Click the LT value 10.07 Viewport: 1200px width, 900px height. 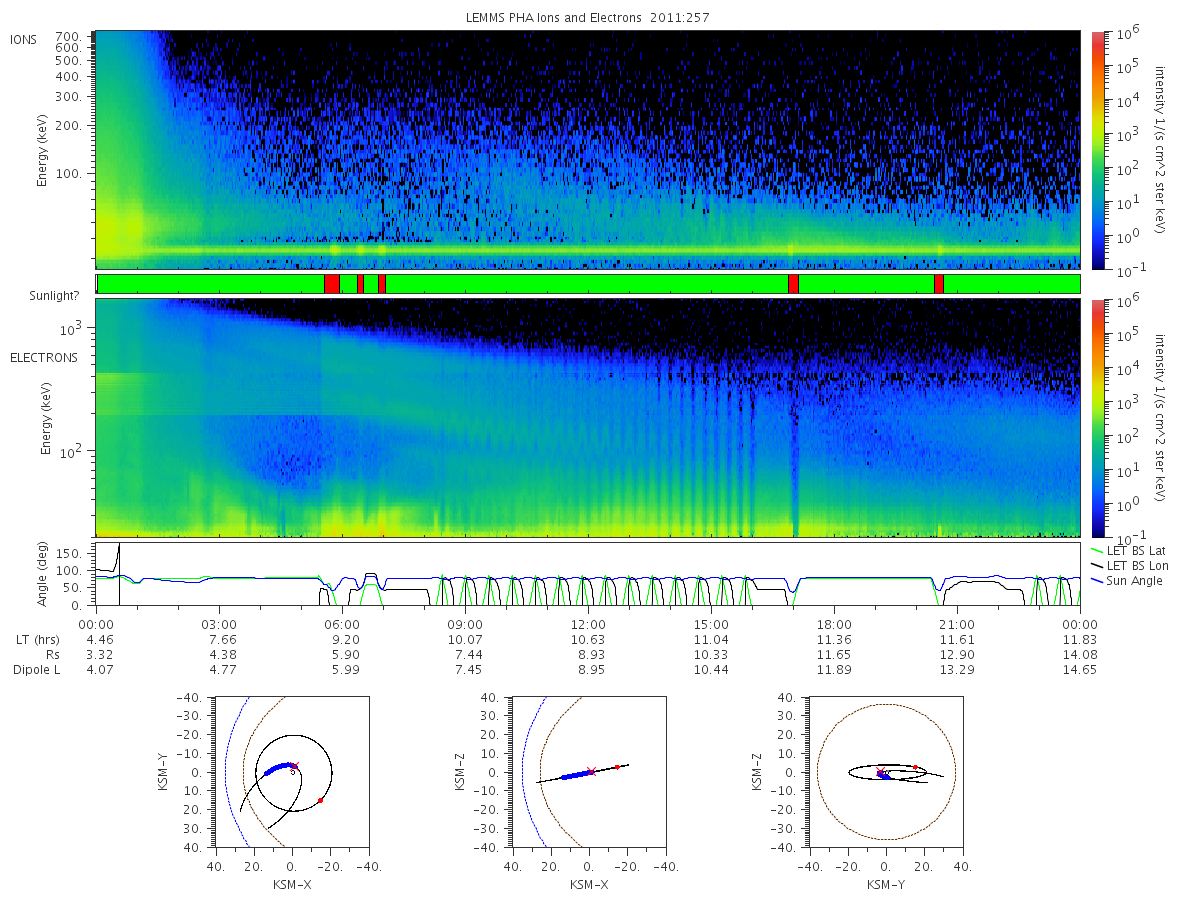465,640
